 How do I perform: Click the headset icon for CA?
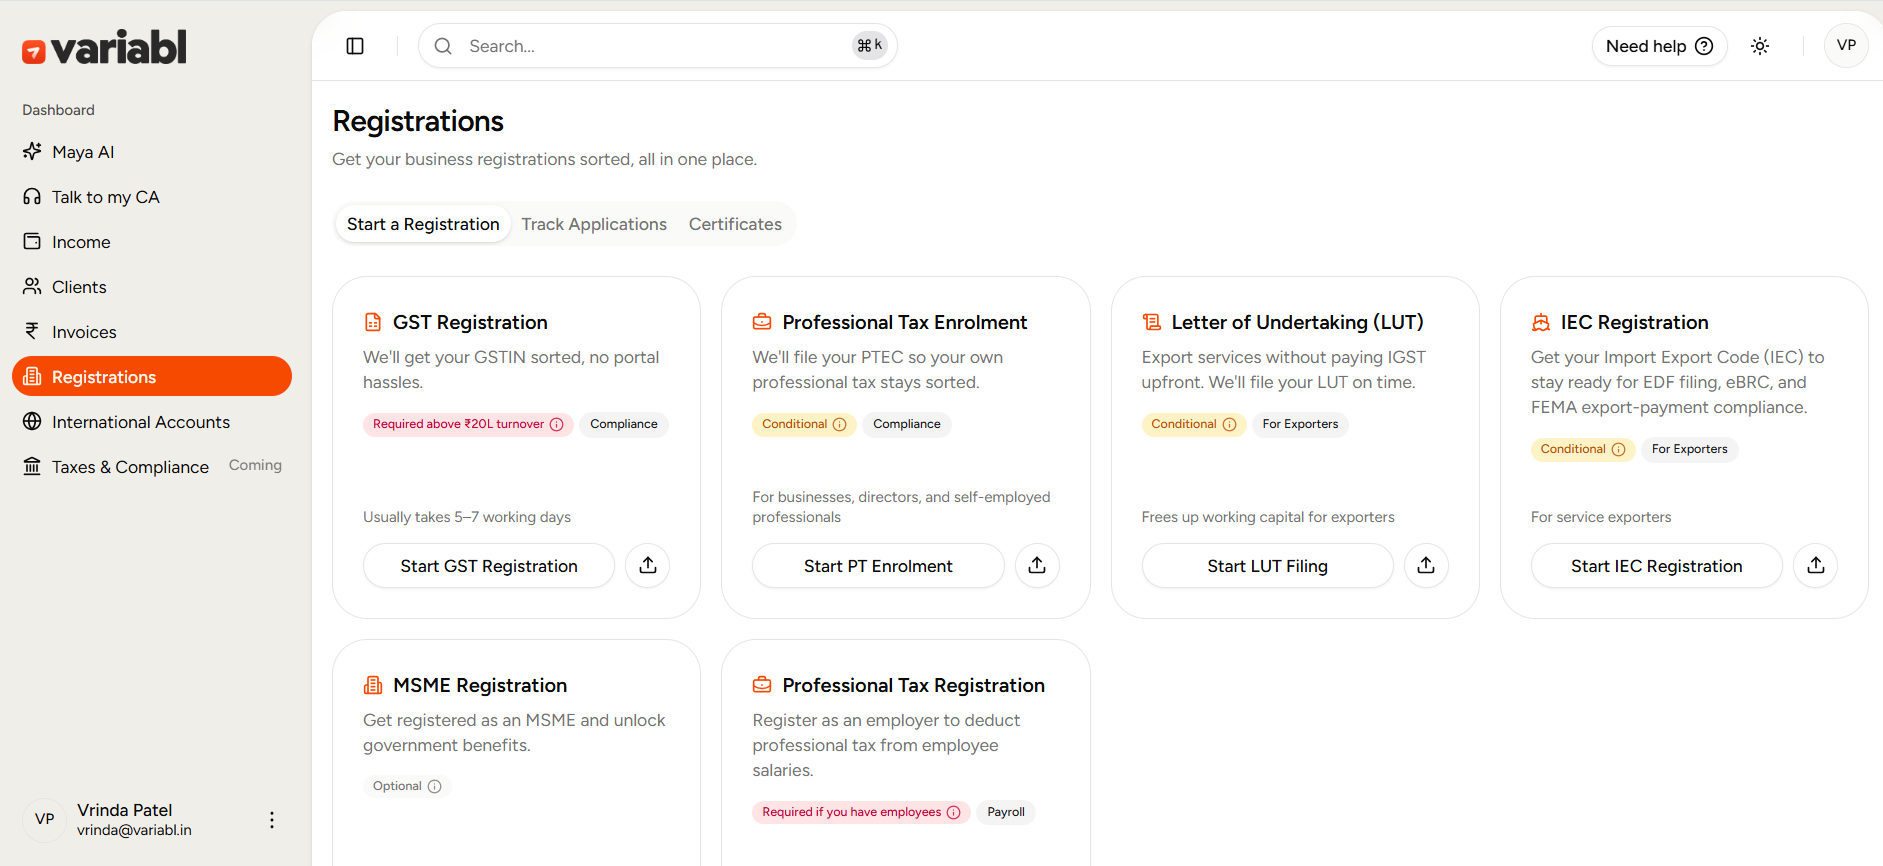(32, 197)
